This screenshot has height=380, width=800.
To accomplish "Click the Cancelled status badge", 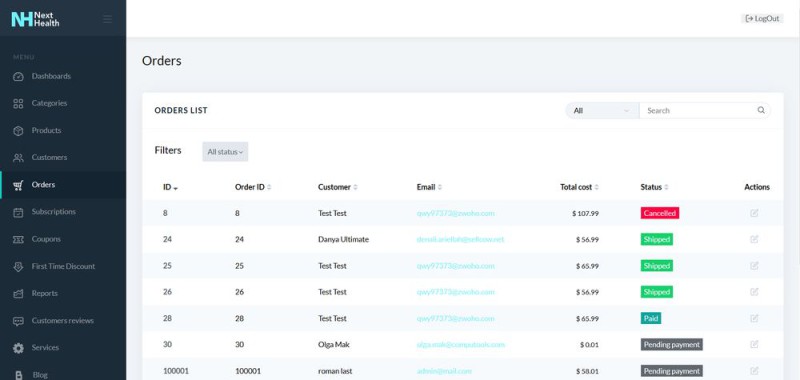I will [660, 213].
